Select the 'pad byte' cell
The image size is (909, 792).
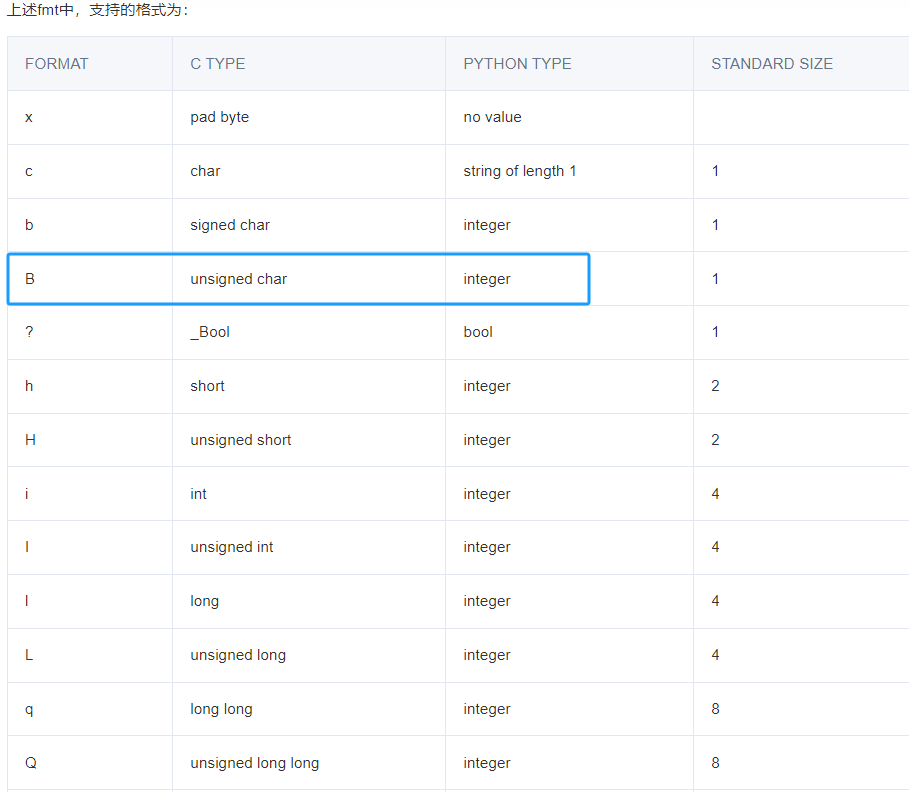click(x=220, y=117)
